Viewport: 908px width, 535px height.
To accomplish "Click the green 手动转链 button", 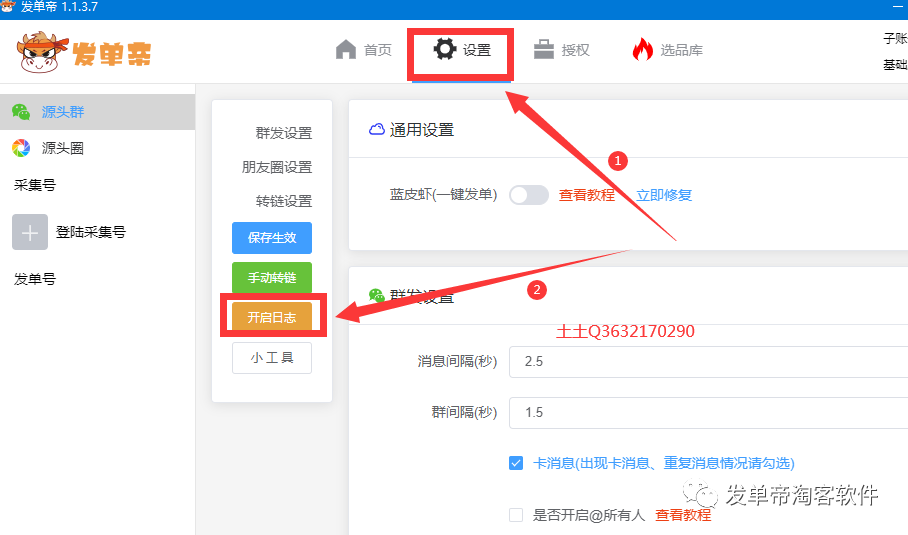I will 272,278.
